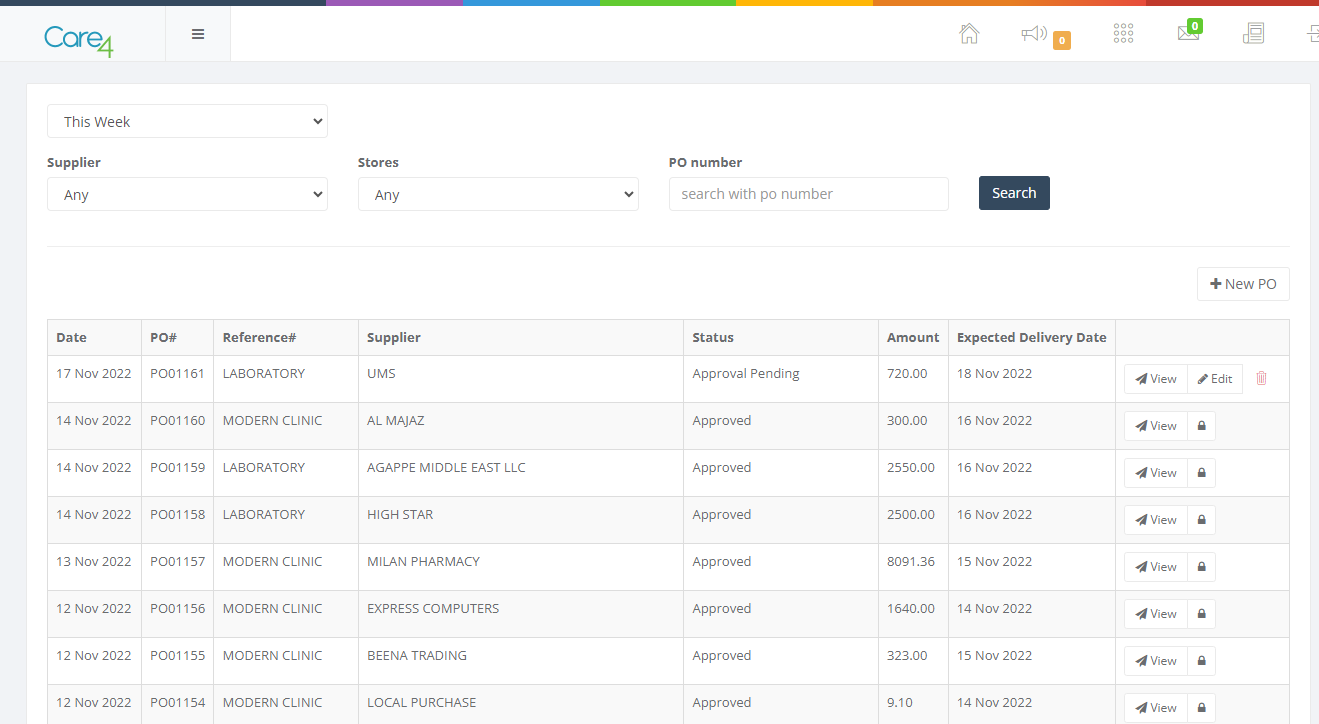Image resolution: width=1319 pixels, height=724 pixels.
Task: Click the lock icon for PO01154
Action: tap(1201, 708)
